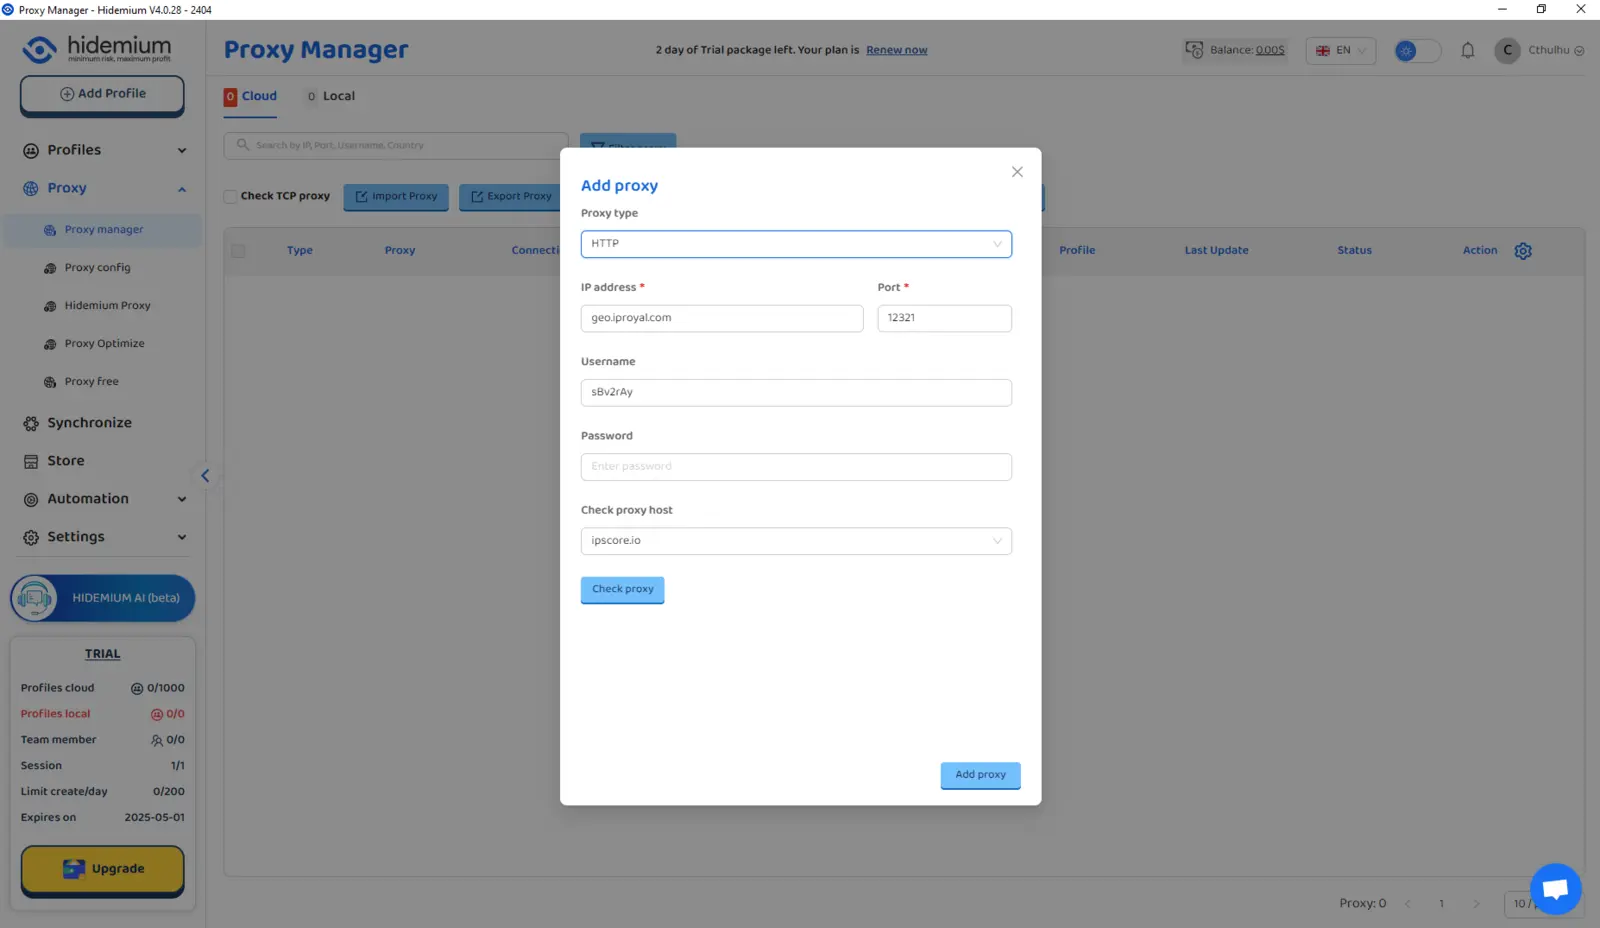Click the Port input field
This screenshot has height=928, width=1600.
944,318
